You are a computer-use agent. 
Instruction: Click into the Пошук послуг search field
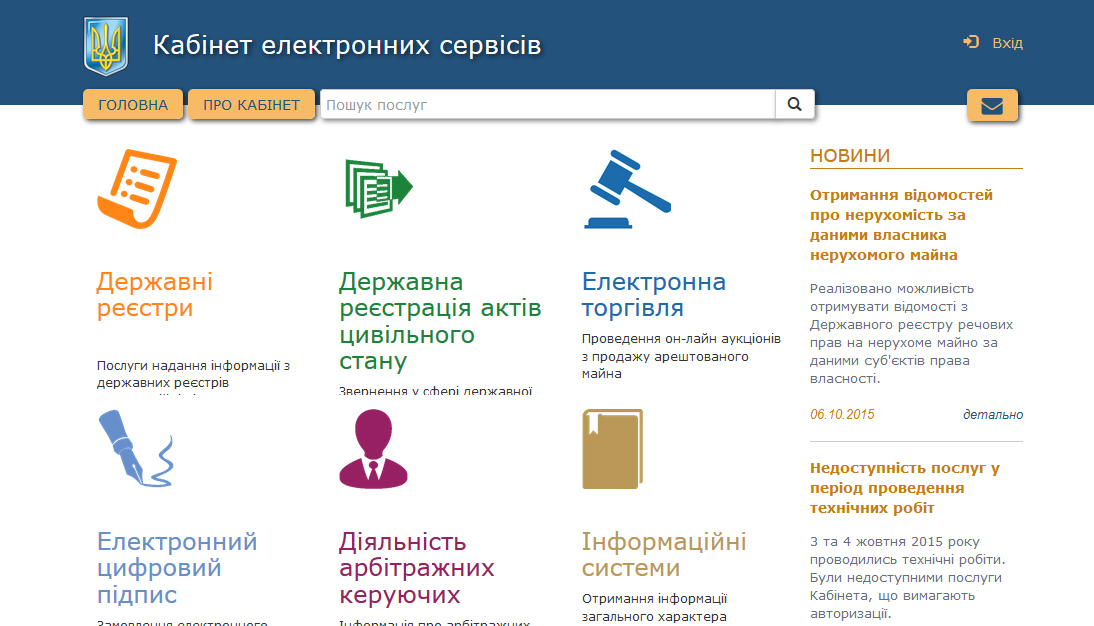(547, 104)
